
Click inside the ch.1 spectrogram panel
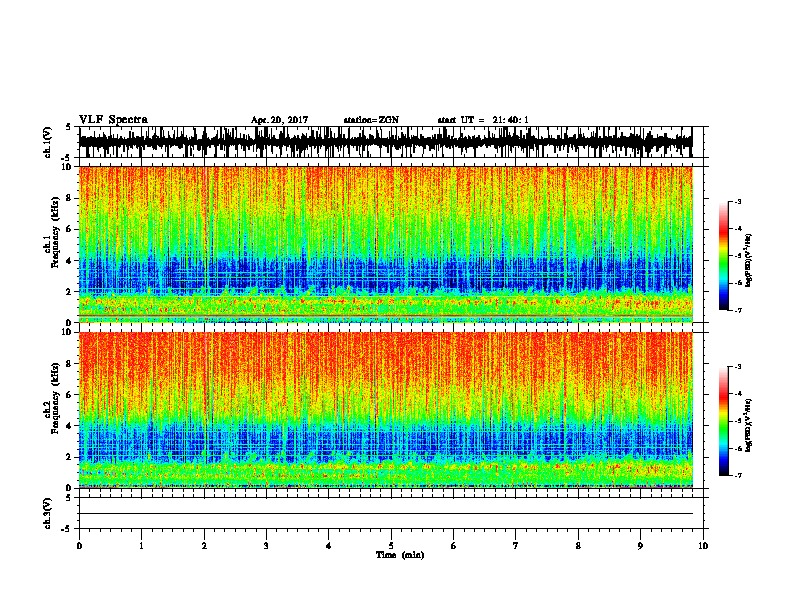click(x=385, y=244)
